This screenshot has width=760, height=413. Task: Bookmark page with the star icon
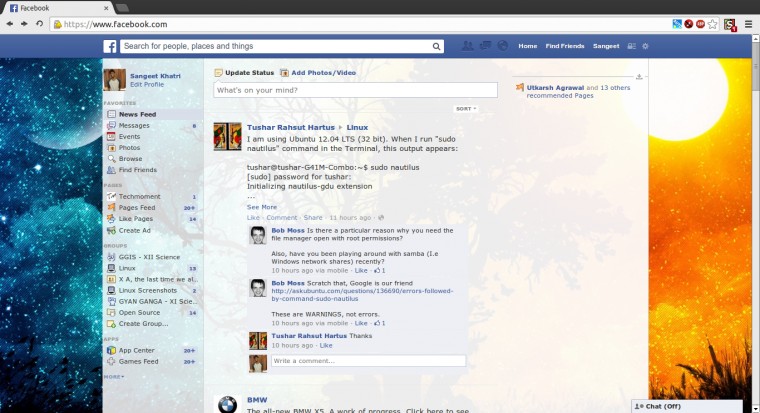(712, 24)
